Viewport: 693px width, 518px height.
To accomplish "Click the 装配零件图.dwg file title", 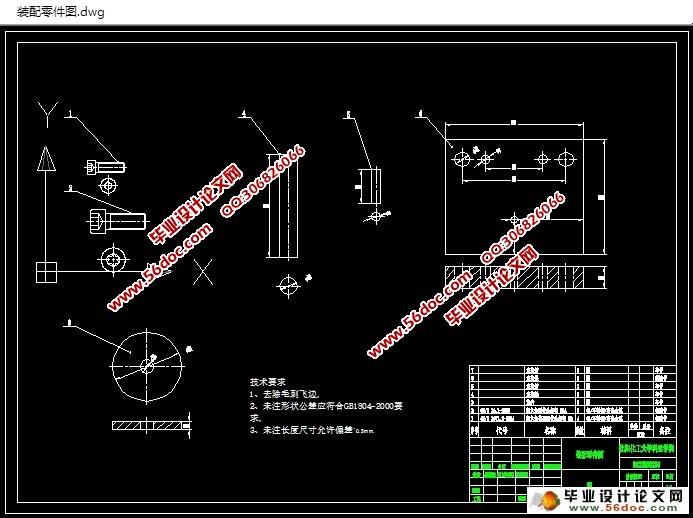I will point(60,12).
